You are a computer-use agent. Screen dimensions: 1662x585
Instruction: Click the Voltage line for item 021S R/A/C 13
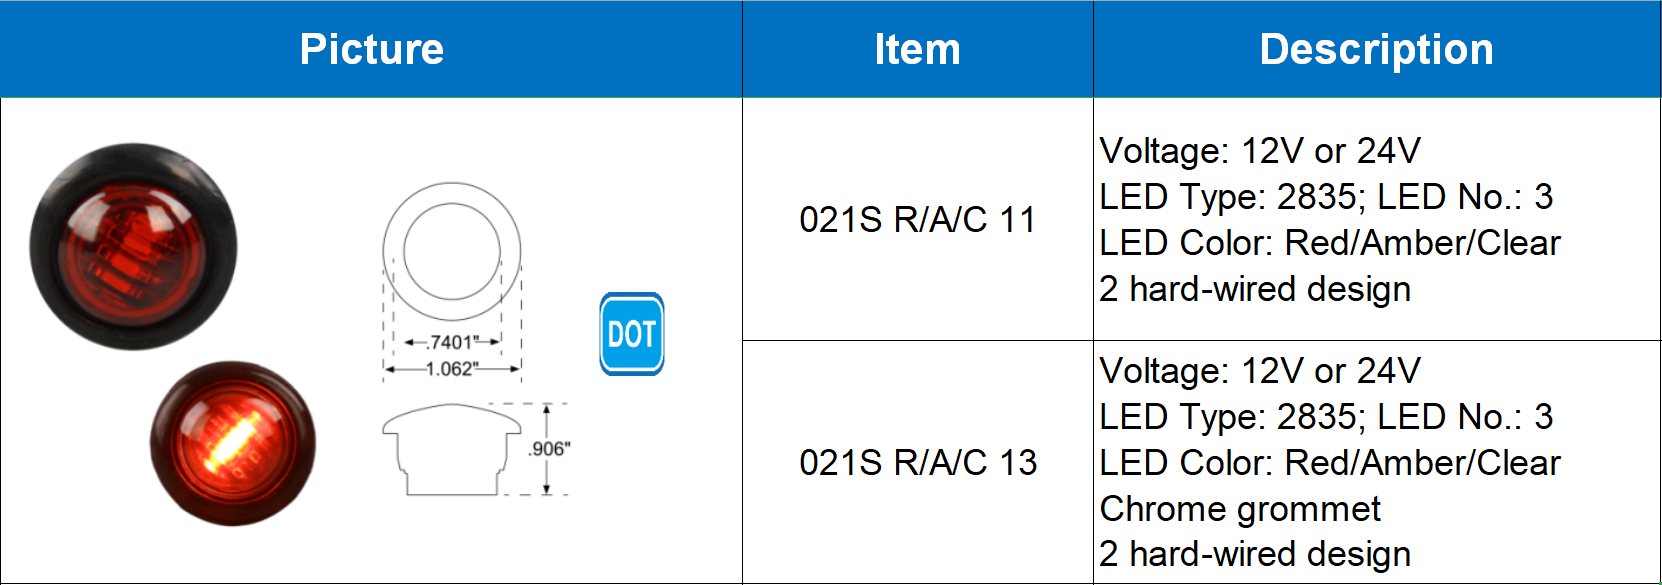[x=1259, y=371]
